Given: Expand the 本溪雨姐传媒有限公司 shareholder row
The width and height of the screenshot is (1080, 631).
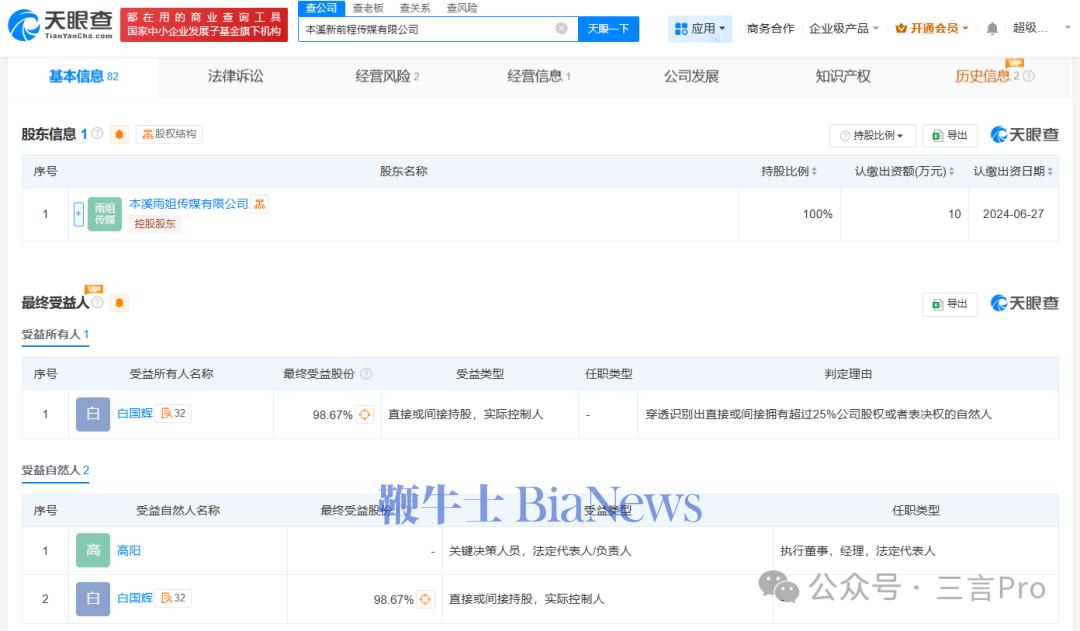Looking at the screenshot, I should 79,214.
